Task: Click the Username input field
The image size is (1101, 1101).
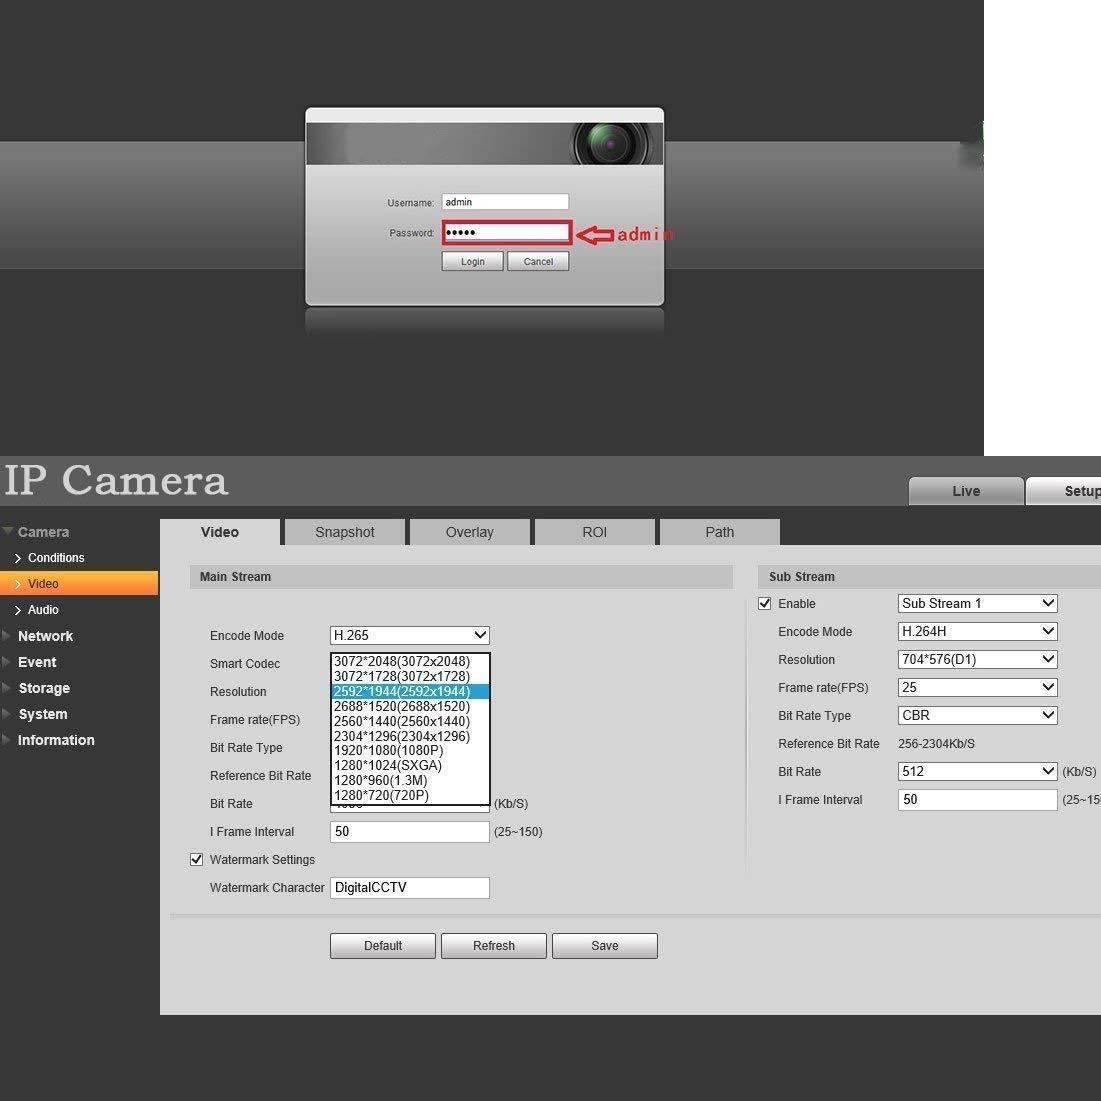Action: (x=505, y=202)
